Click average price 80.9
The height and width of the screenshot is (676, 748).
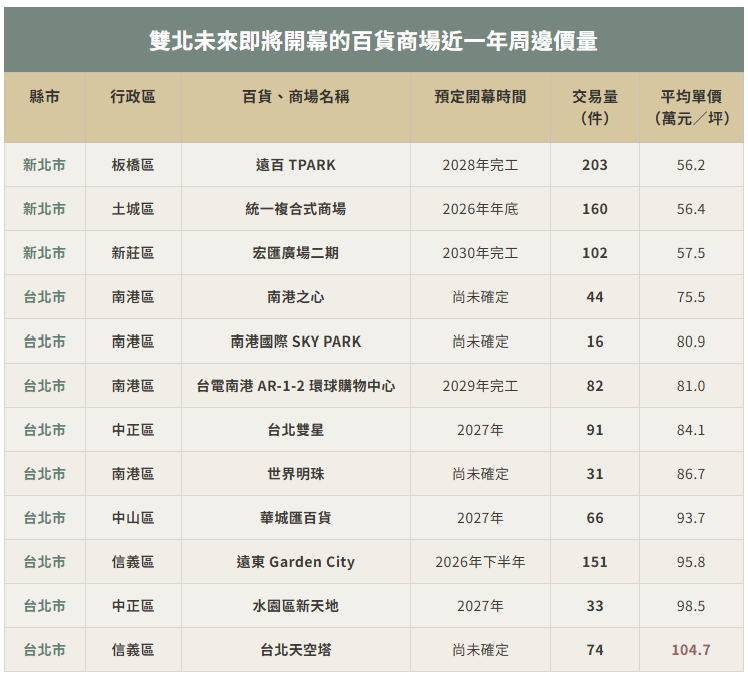tap(691, 342)
